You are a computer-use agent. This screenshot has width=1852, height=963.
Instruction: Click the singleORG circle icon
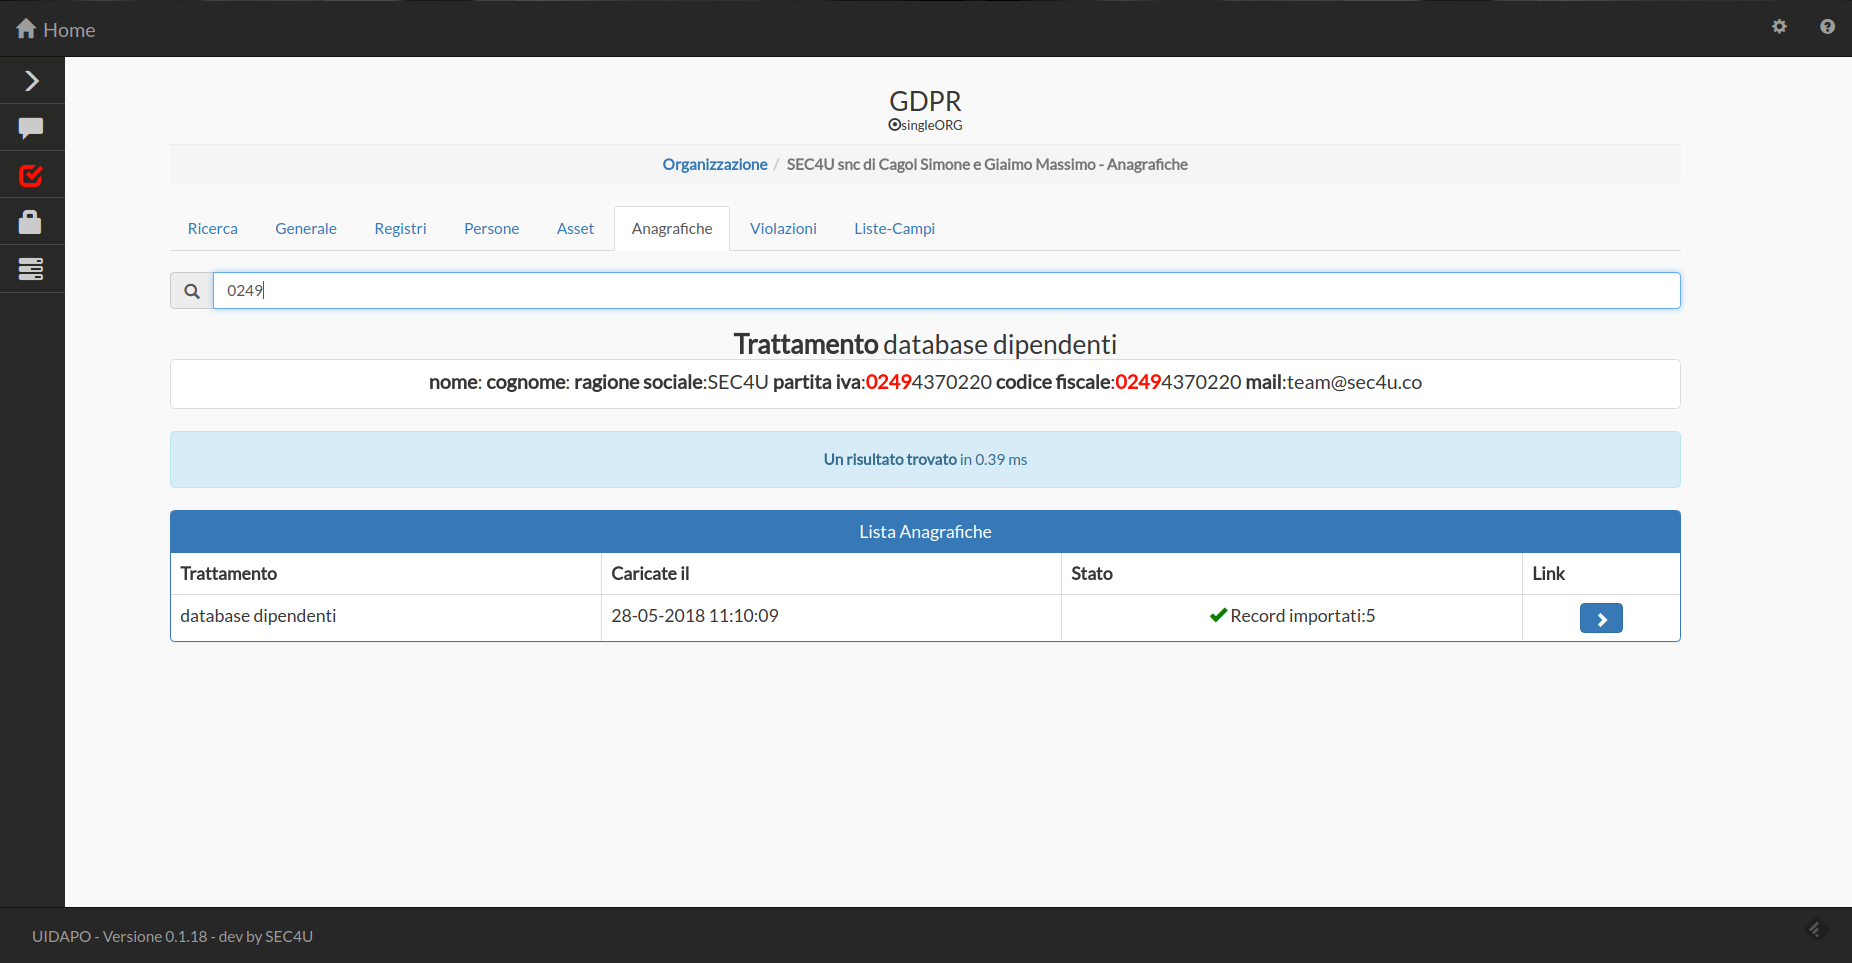click(x=894, y=125)
